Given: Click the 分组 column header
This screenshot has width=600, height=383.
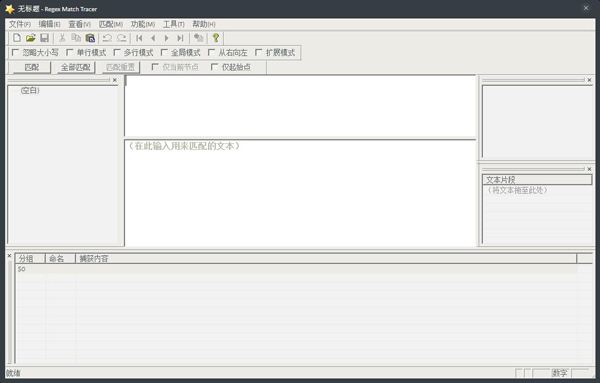Looking at the screenshot, I should pos(30,259).
